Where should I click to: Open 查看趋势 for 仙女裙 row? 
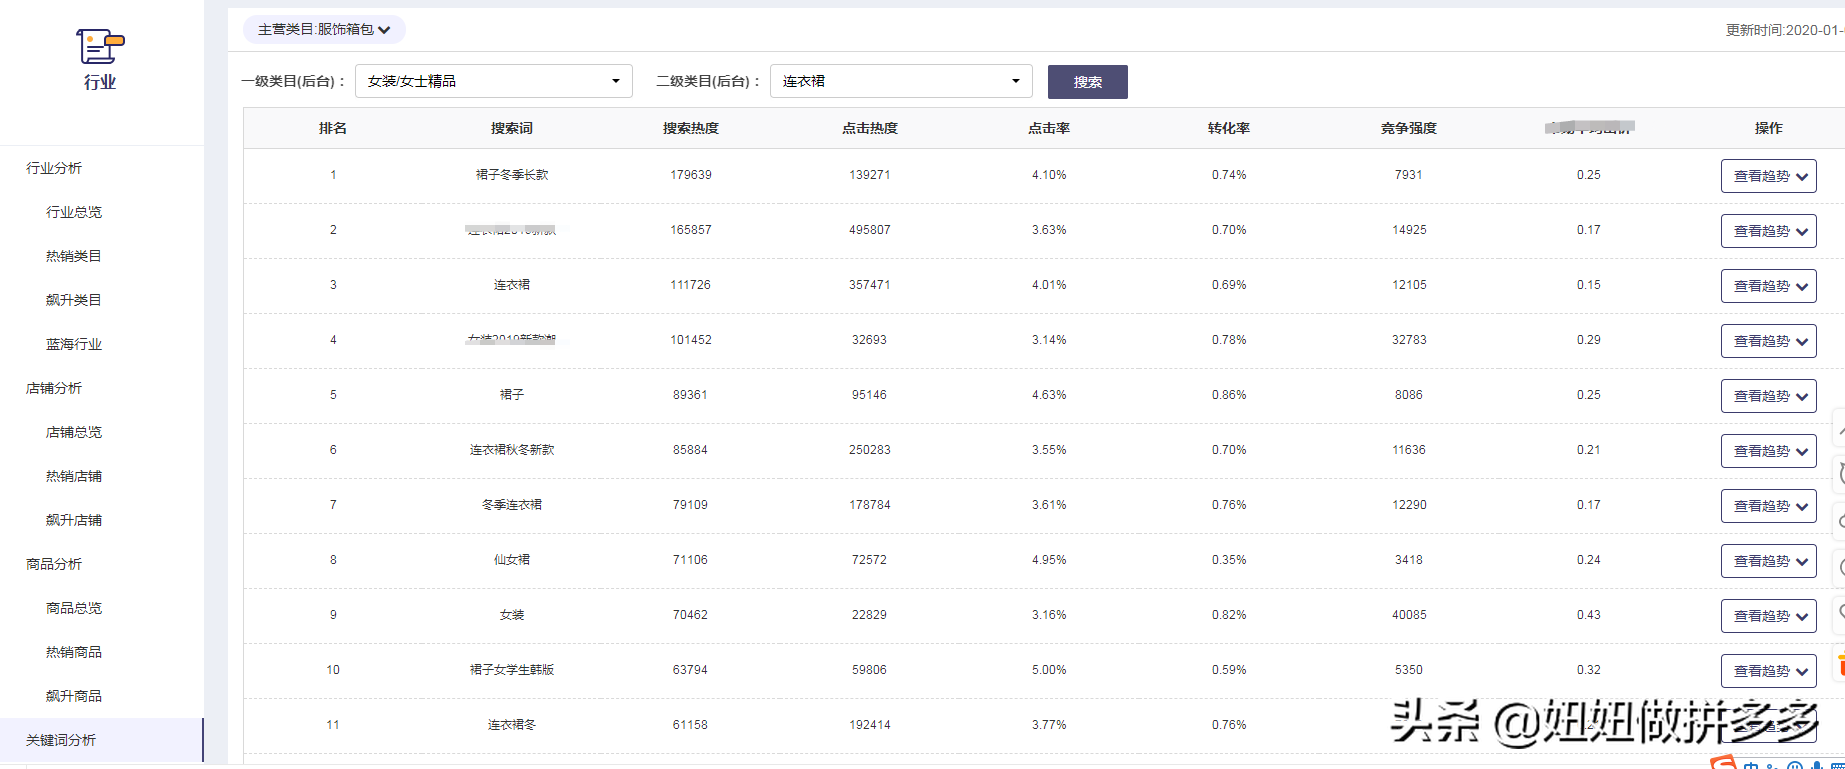pyautogui.click(x=1768, y=561)
